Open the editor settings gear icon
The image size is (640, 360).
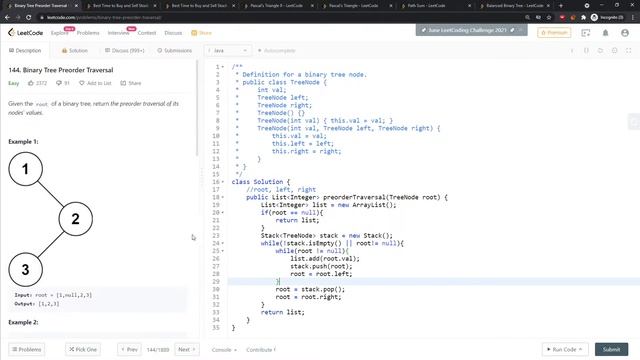tap(614, 51)
